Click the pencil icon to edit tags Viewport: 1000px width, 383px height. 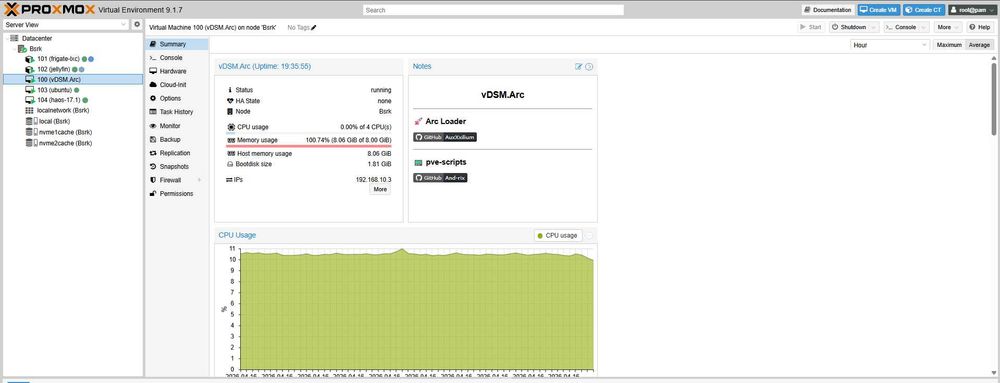pos(314,27)
